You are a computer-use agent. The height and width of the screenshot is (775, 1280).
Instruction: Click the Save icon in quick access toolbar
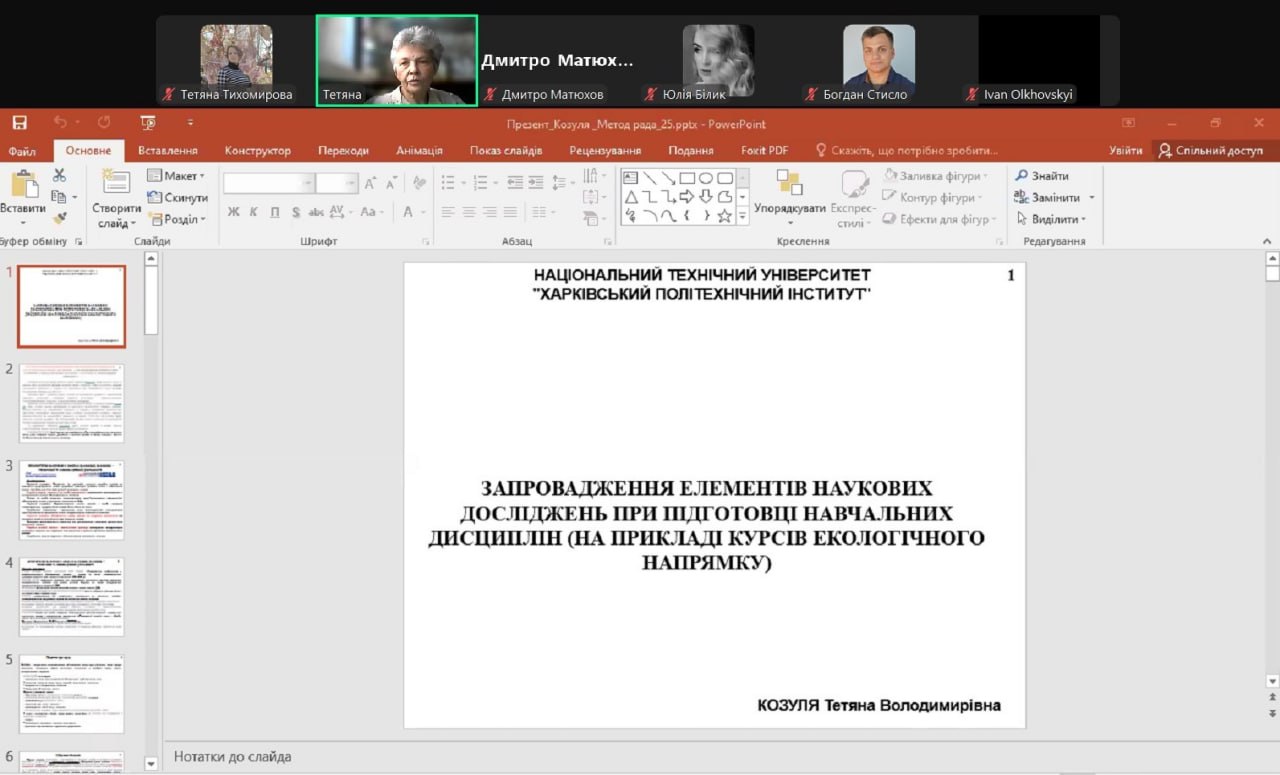click(19, 123)
